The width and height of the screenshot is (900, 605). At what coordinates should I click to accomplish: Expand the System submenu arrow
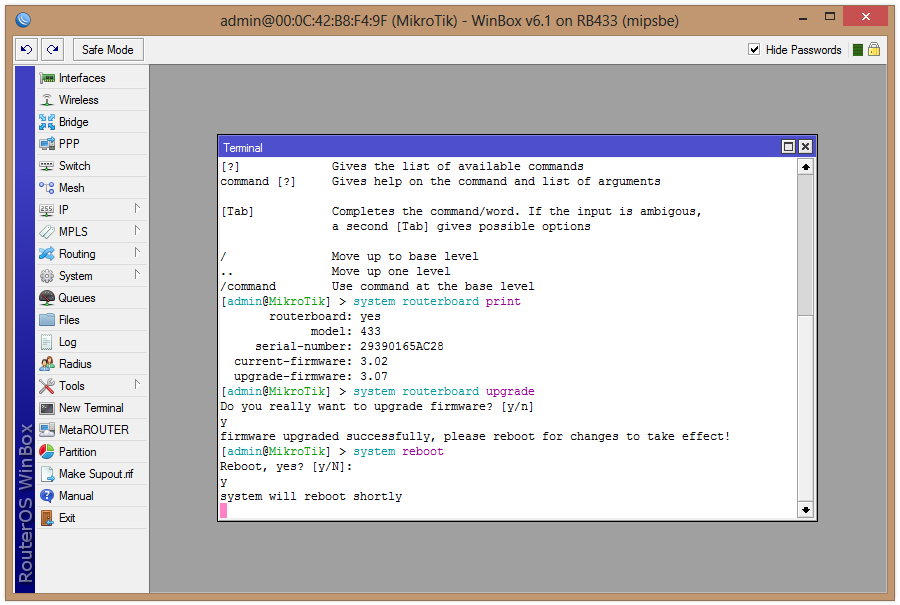pos(137,274)
